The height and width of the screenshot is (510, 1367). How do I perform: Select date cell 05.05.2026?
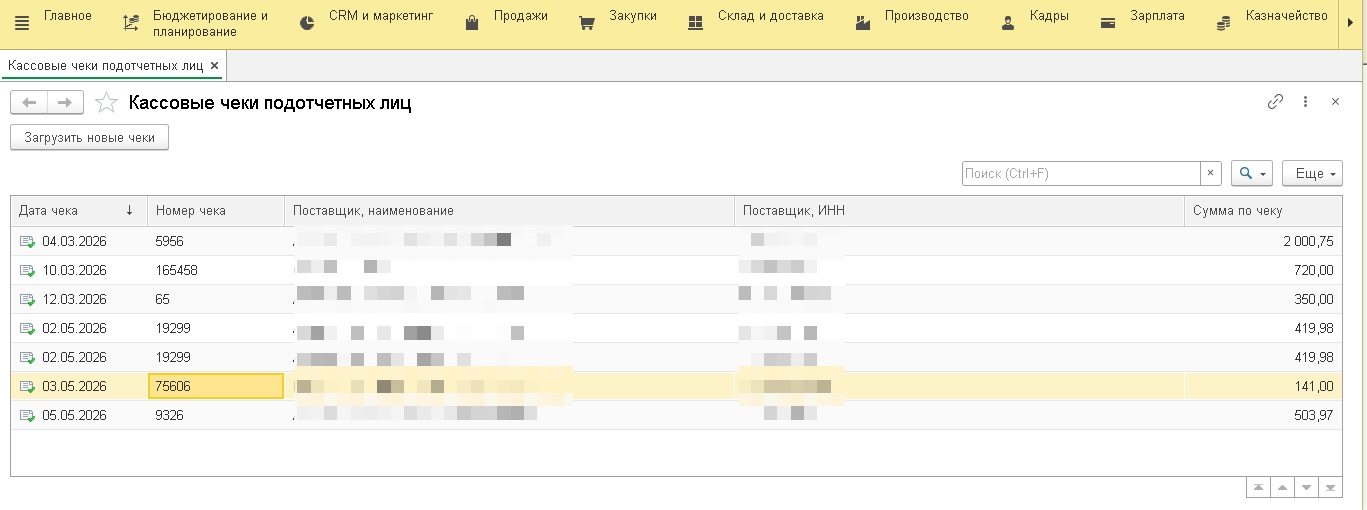pyautogui.click(x=74, y=415)
